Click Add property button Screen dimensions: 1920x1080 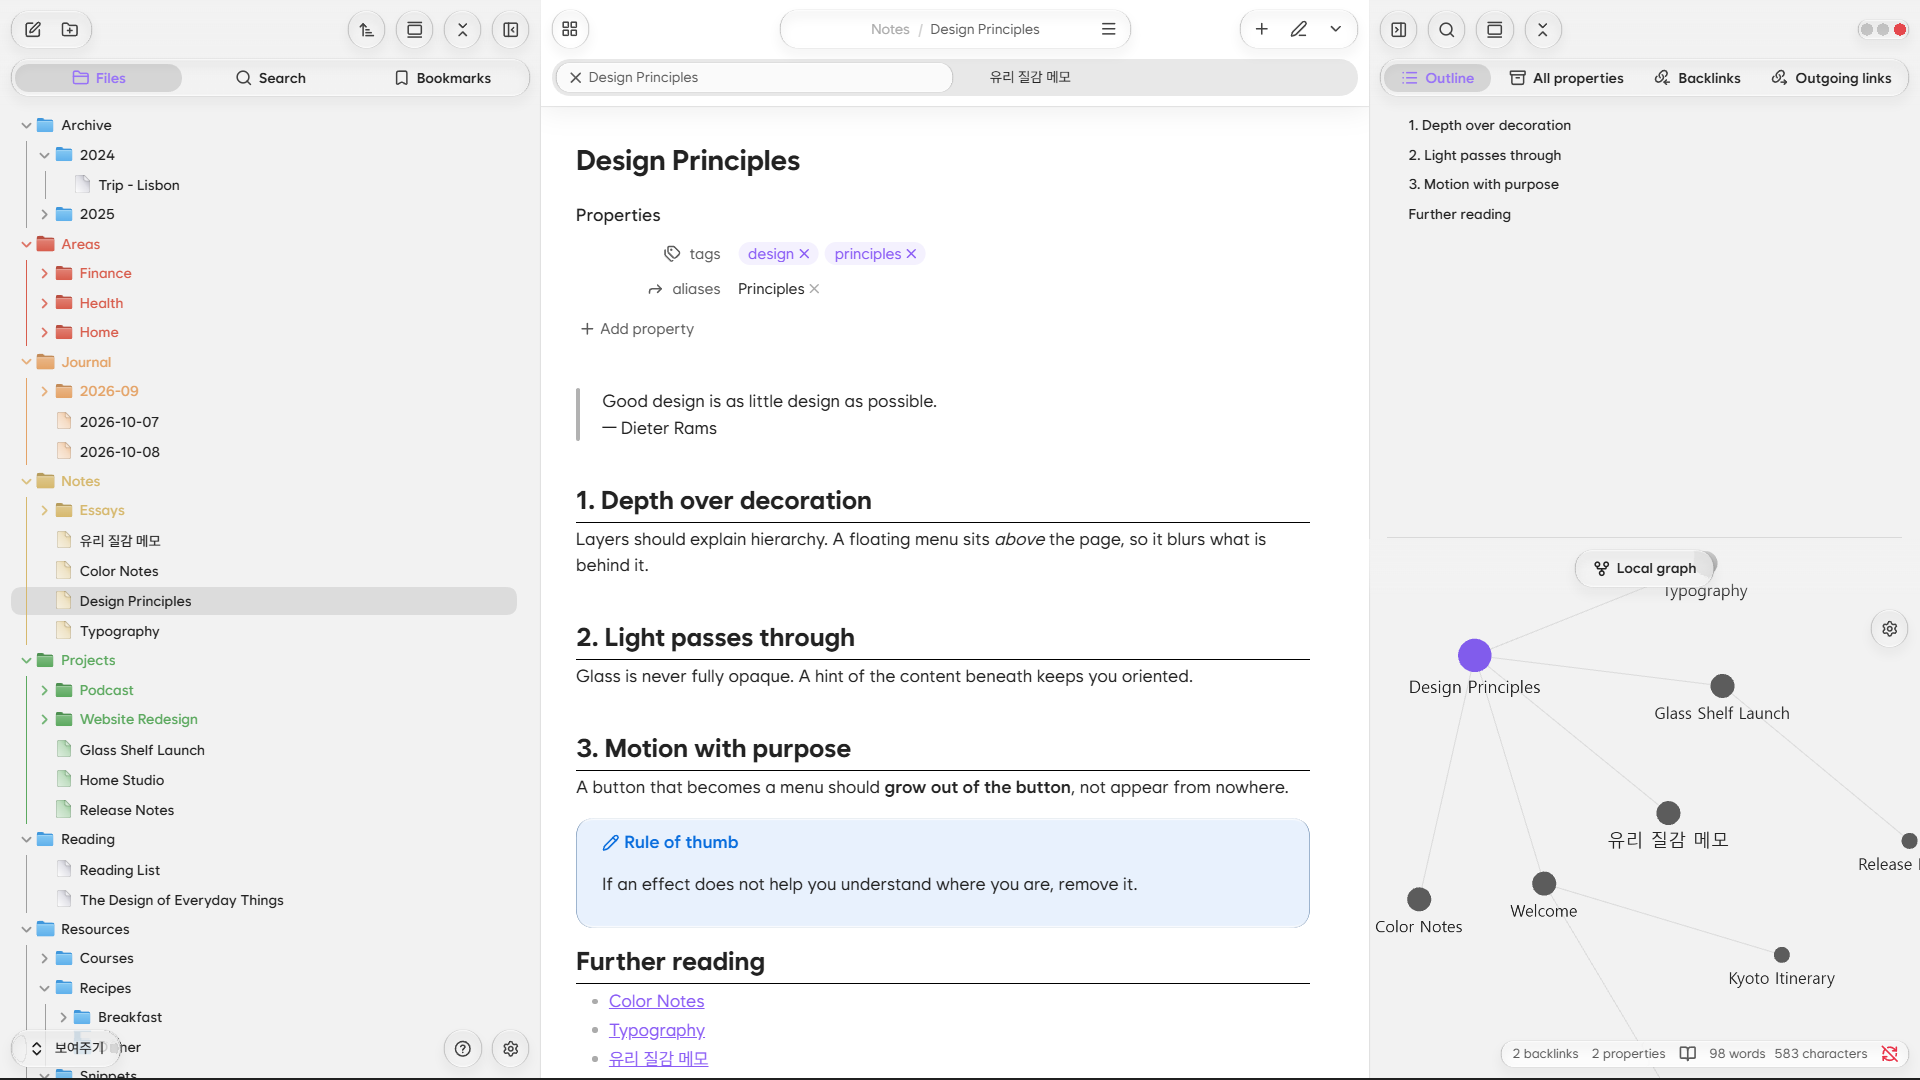coord(637,329)
